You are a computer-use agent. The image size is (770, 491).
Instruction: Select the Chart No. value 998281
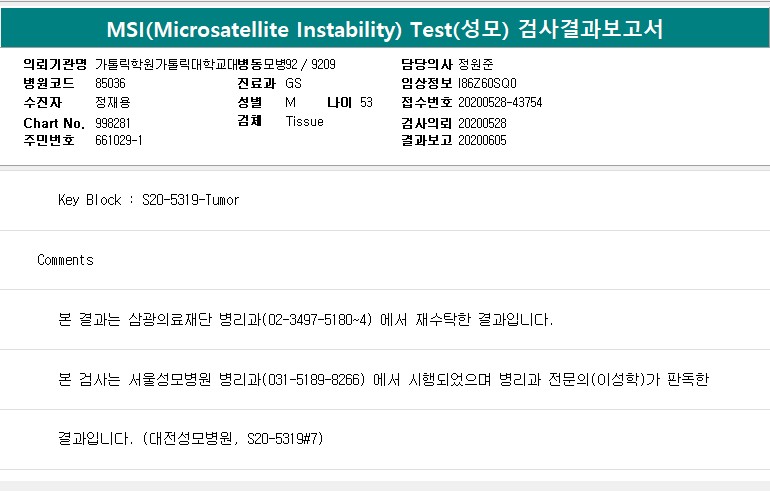tap(112, 122)
